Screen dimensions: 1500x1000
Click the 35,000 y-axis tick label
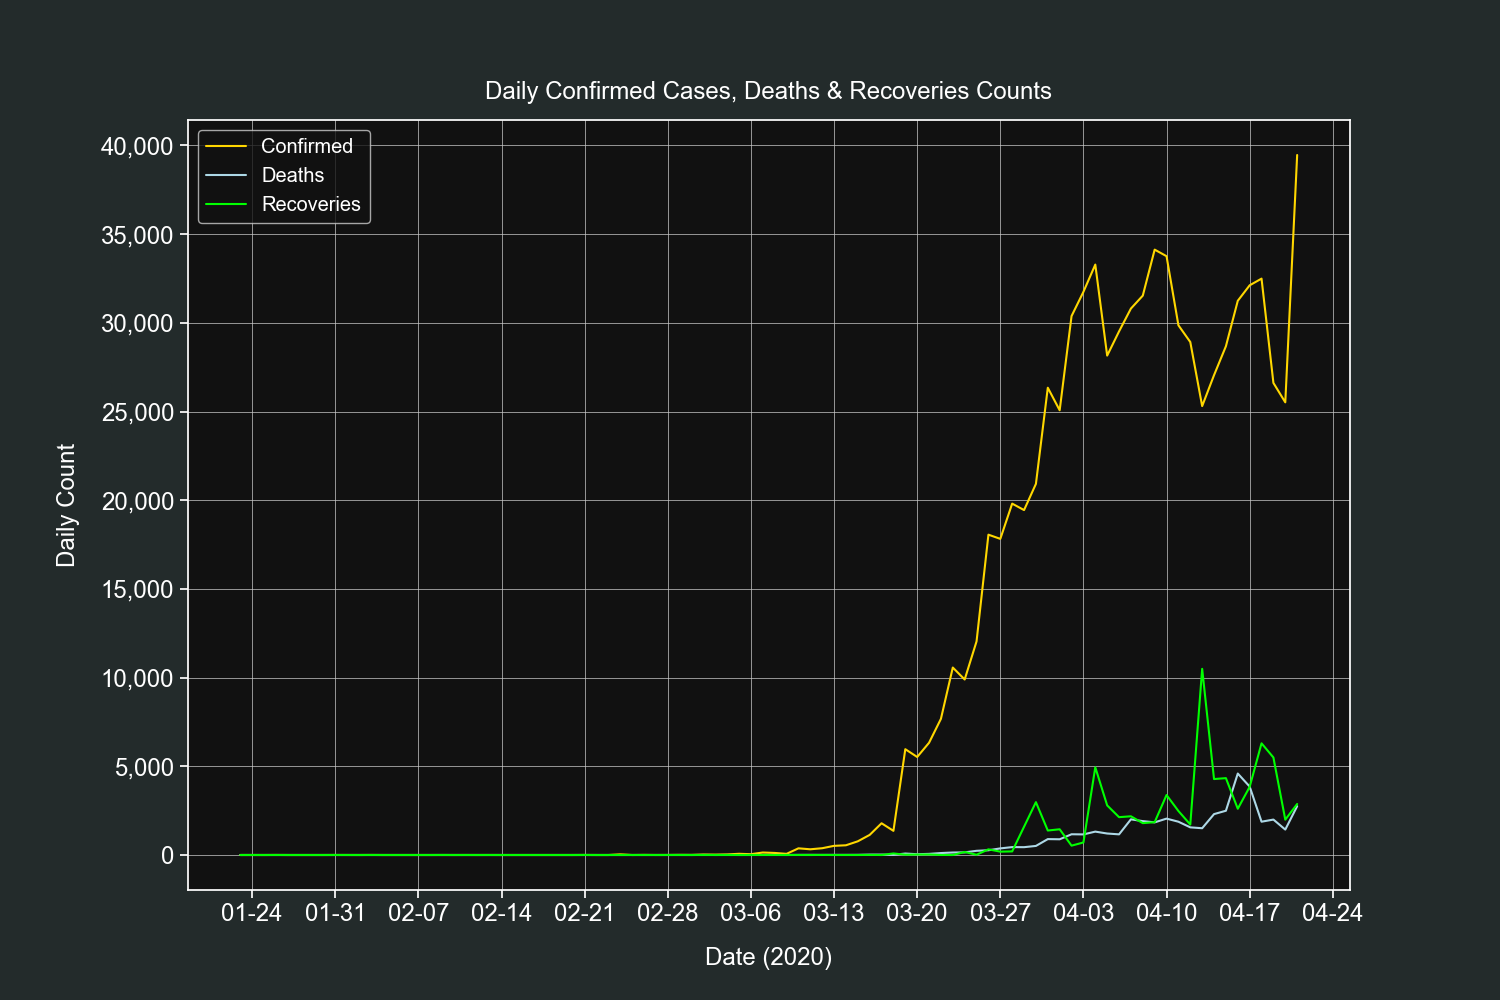137,235
